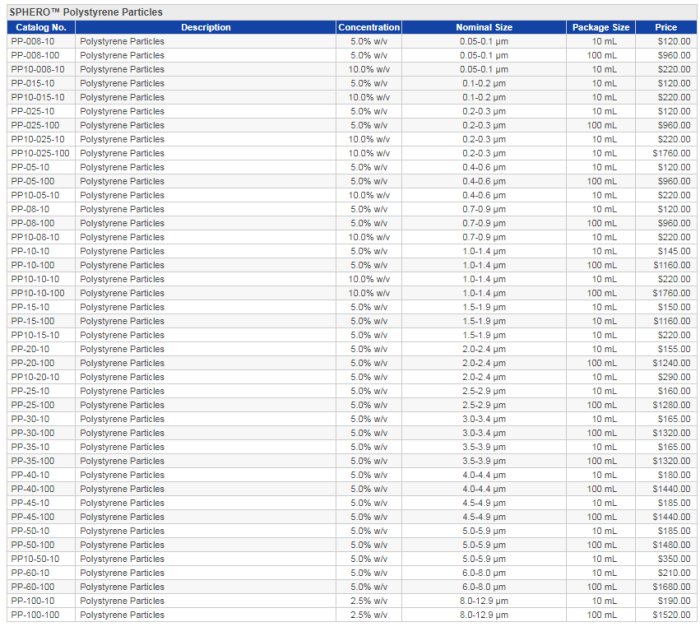700x627 pixels.
Task: Open catalog entry PP10-50-10
Action: pos(35,559)
